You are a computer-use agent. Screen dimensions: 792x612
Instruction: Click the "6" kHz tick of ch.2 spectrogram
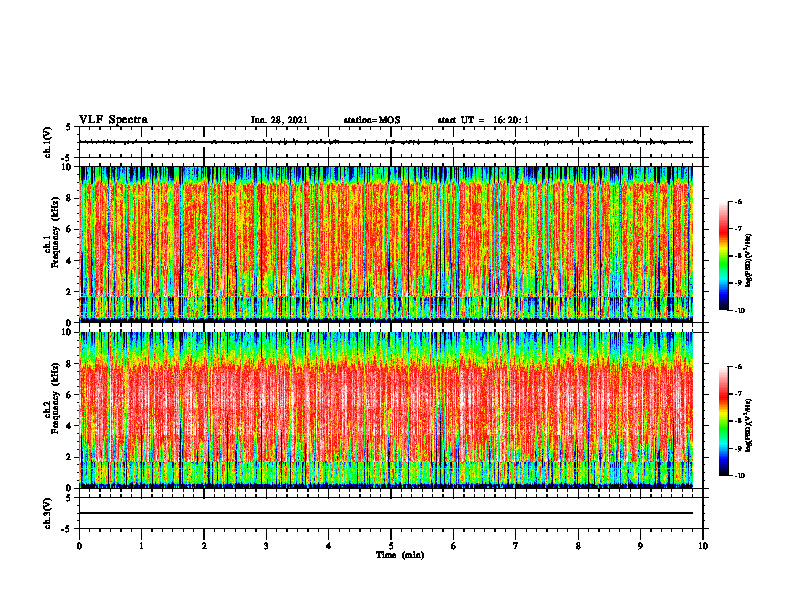click(x=70, y=395)
